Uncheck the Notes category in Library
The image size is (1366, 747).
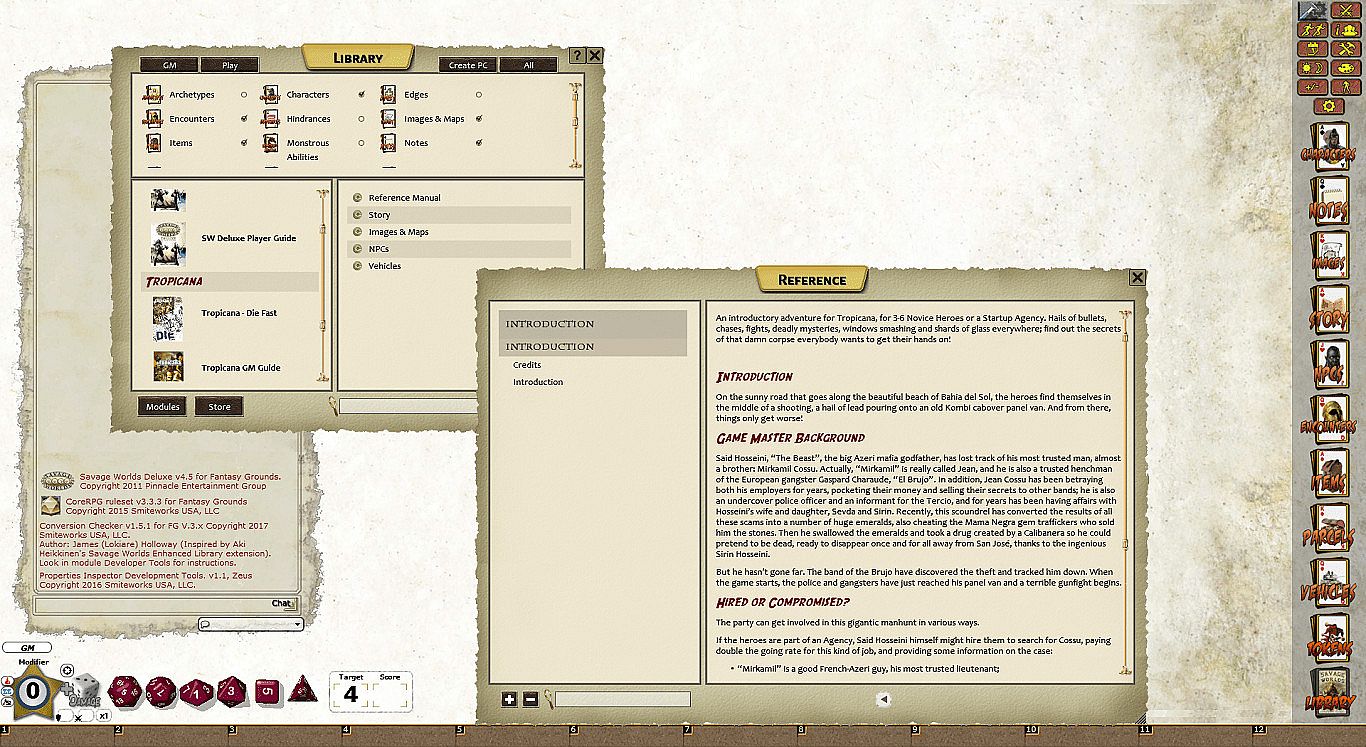pos(478,143)
